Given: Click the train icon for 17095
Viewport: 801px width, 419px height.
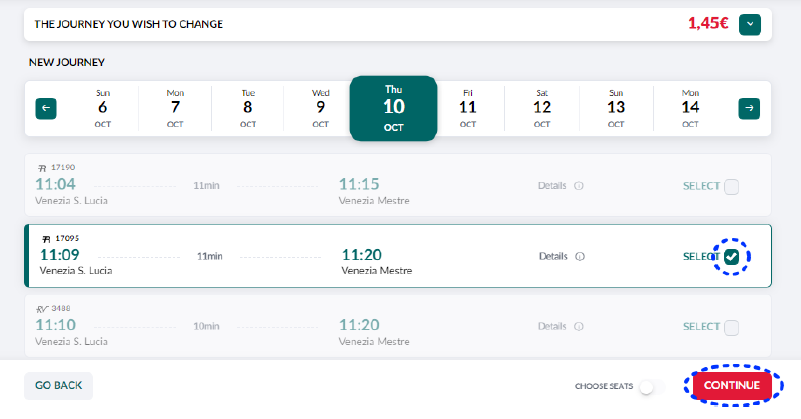Looking at the screenshot, I should point(46,239).
